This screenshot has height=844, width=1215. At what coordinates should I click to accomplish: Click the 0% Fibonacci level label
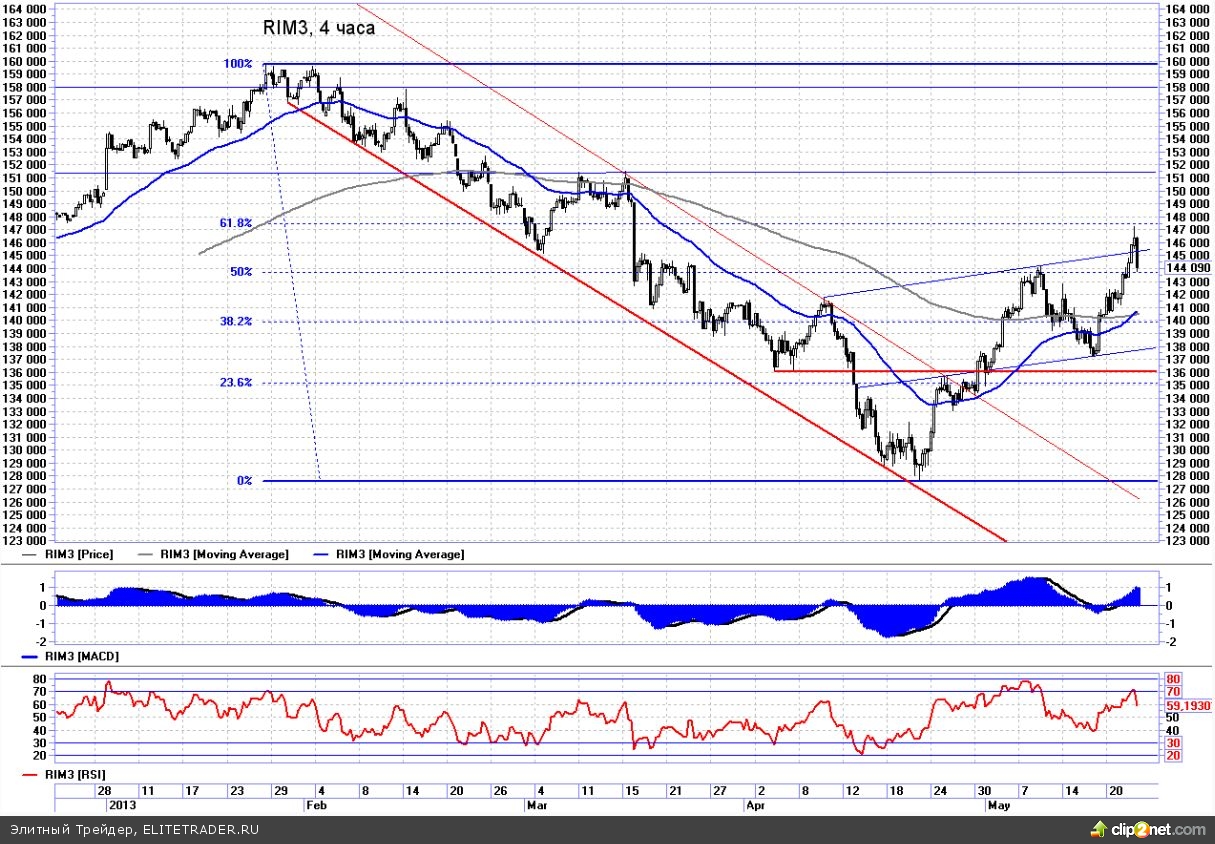click(x=244, y=481)
